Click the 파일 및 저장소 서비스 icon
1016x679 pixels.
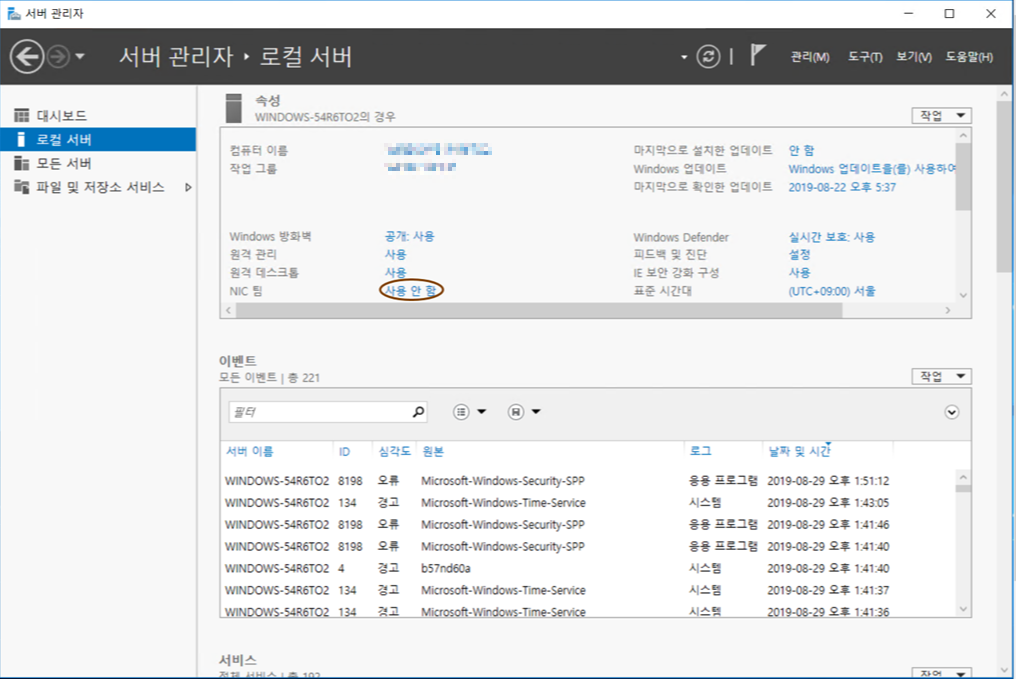click(21, 187)
